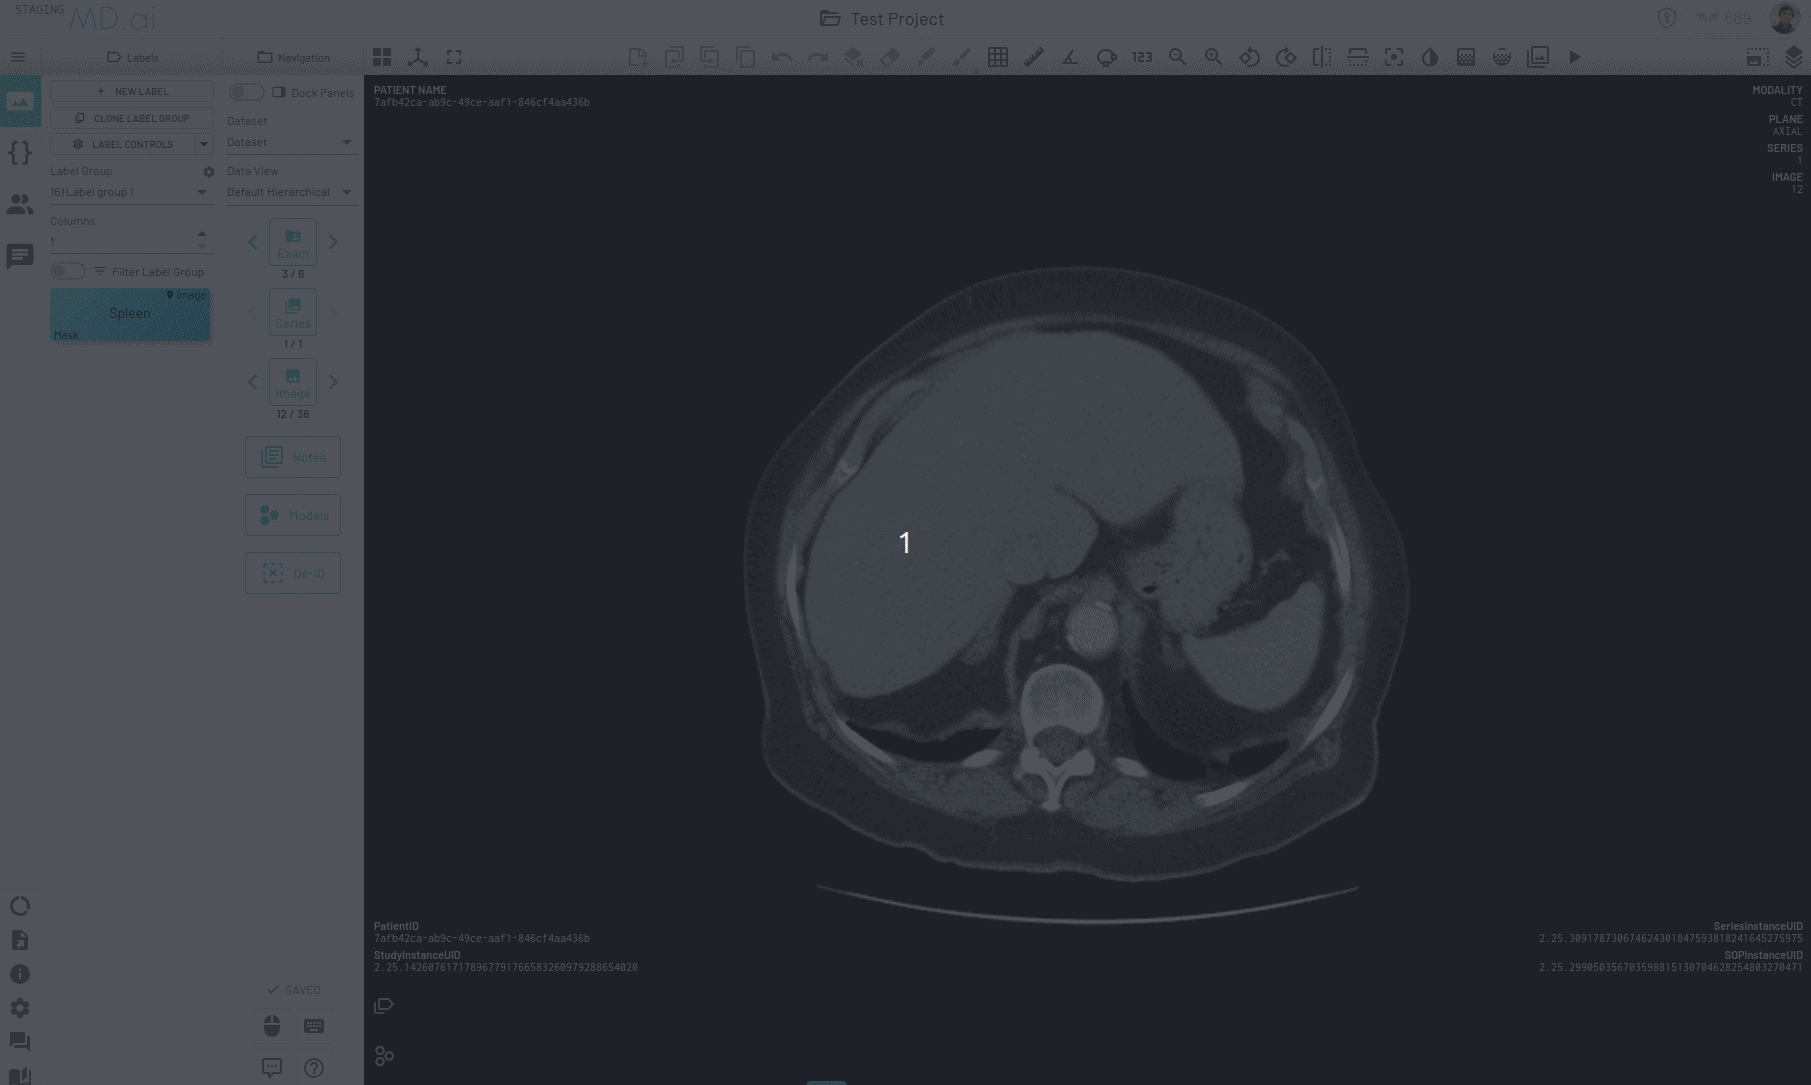This screenshot has height=1085, width=1811.
Task: Click the New Label button
Action: pyautogui.click(x=132, y=91)
